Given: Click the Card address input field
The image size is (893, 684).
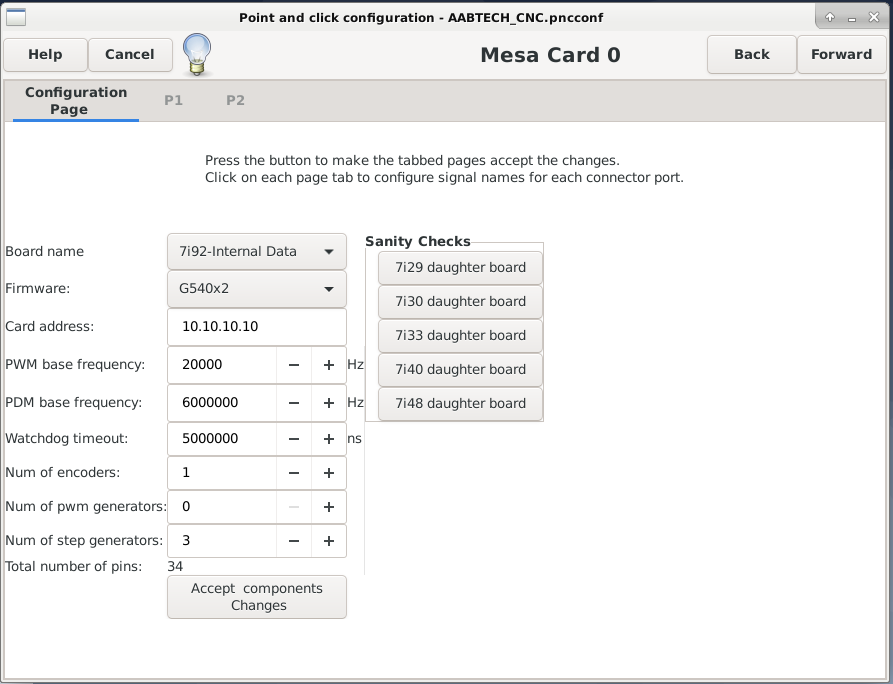Looking at the screenshot, I should click(x=257, y=327).
